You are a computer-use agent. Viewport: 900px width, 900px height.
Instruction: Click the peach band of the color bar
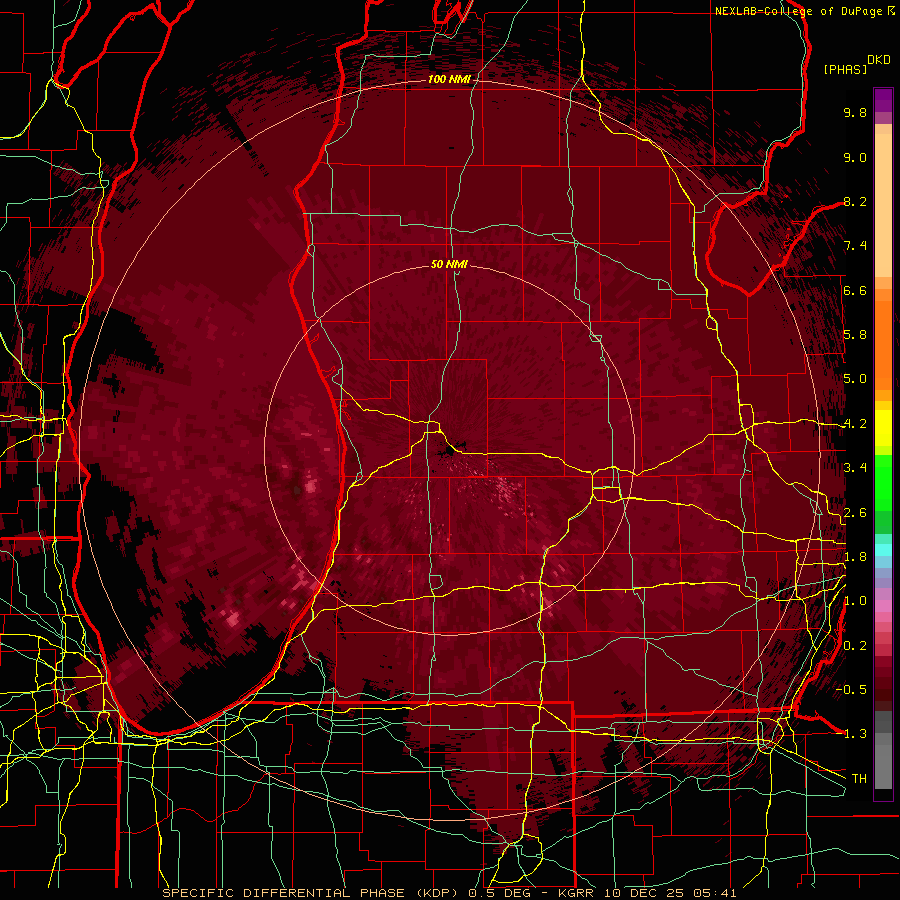[883, 201]
